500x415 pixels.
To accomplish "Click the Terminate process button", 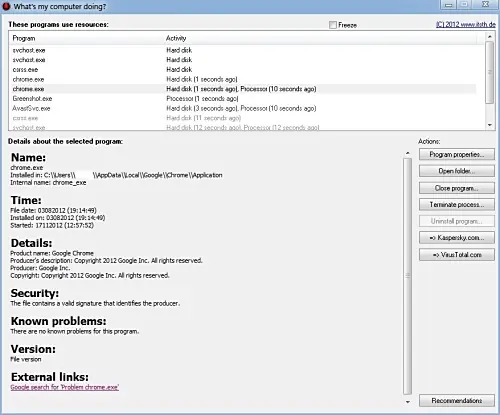I will point(457,205).
